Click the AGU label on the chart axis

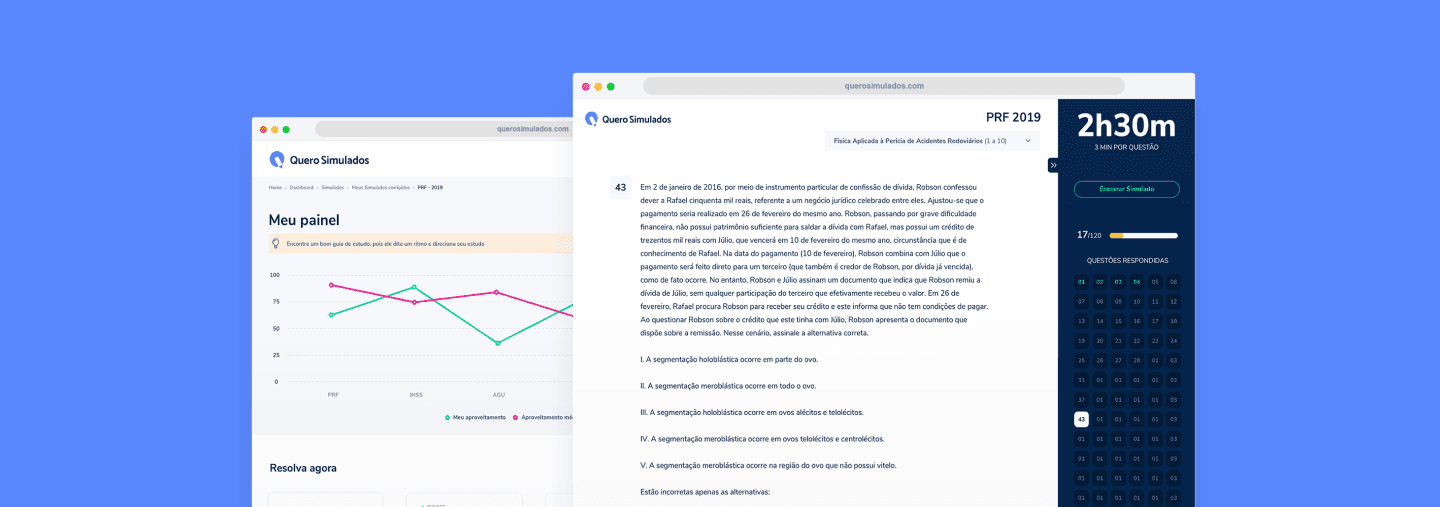coord(498,395)
